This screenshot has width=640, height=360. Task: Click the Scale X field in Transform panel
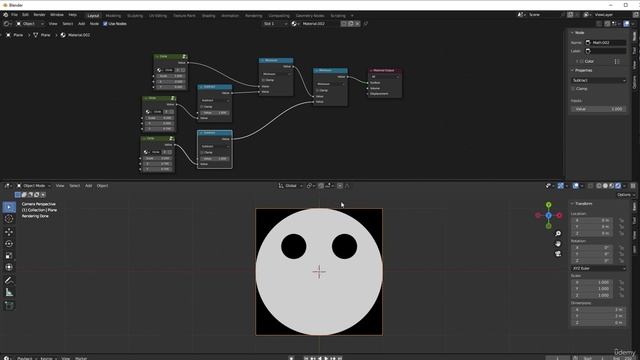point(591,282)
